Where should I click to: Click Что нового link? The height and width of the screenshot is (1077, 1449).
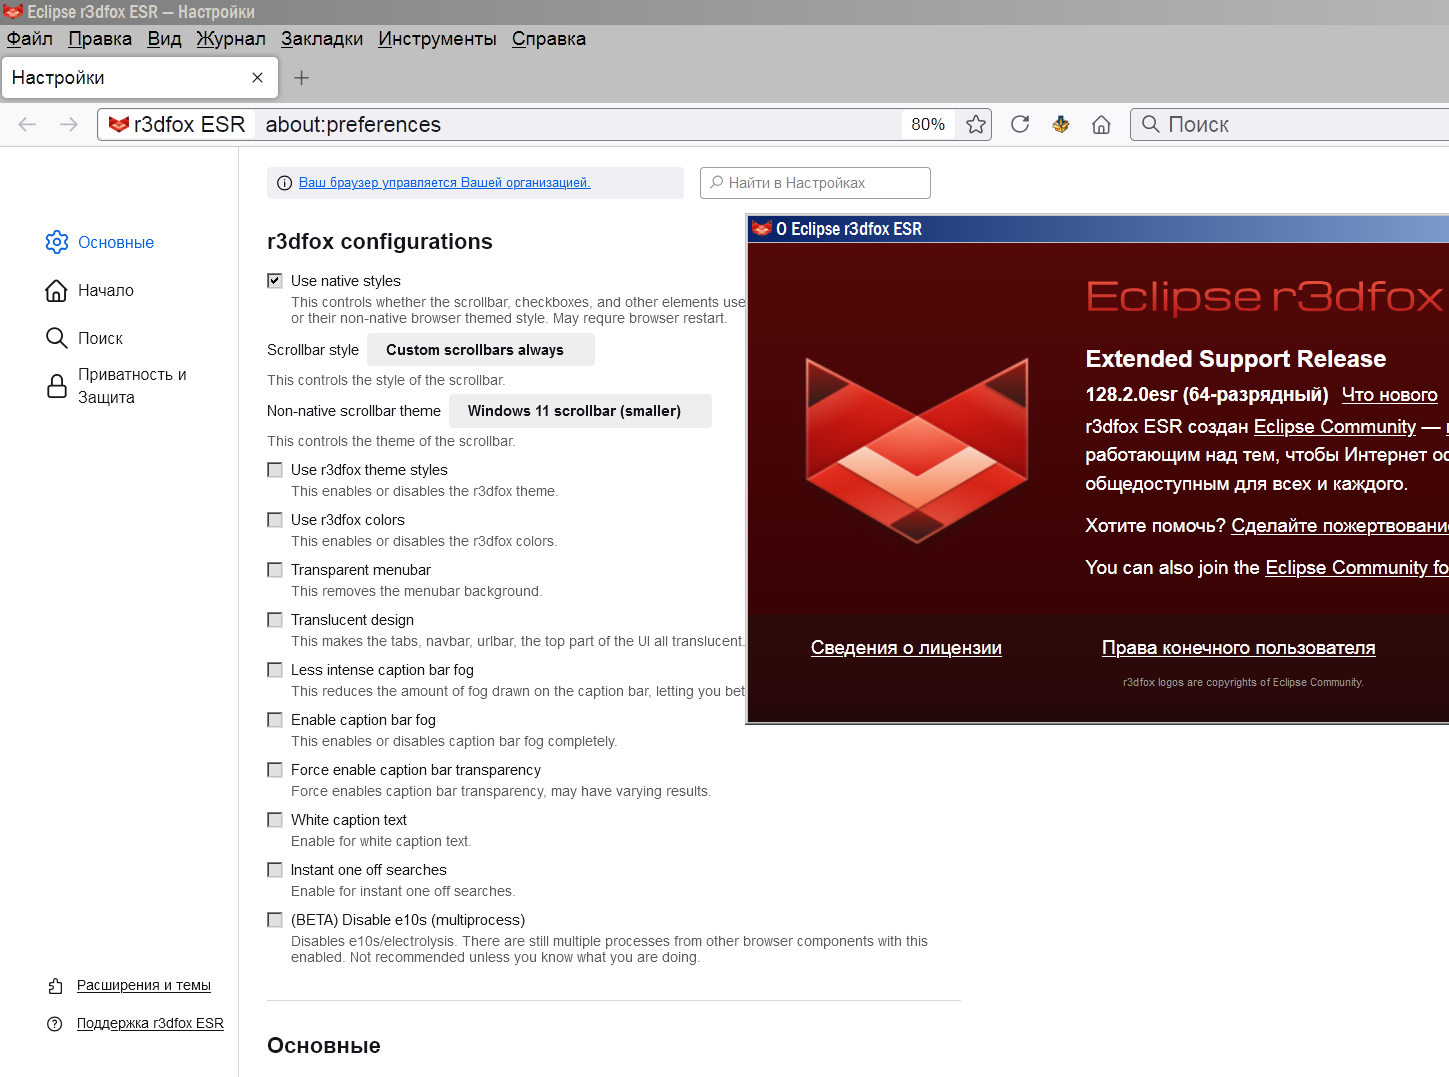[1390, 395]
